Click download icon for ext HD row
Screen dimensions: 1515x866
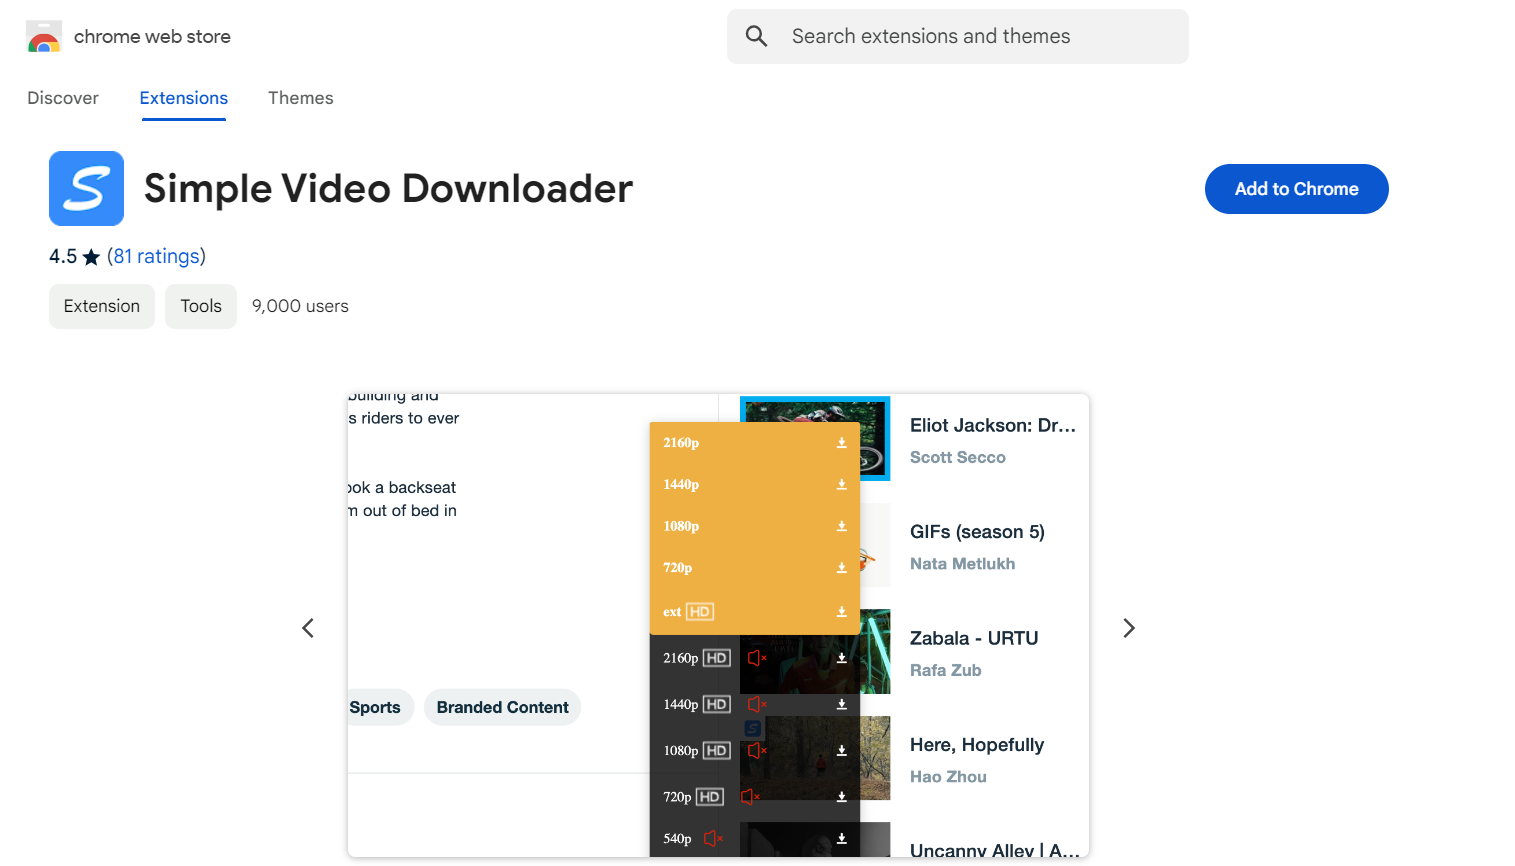(x=842, y=612)
